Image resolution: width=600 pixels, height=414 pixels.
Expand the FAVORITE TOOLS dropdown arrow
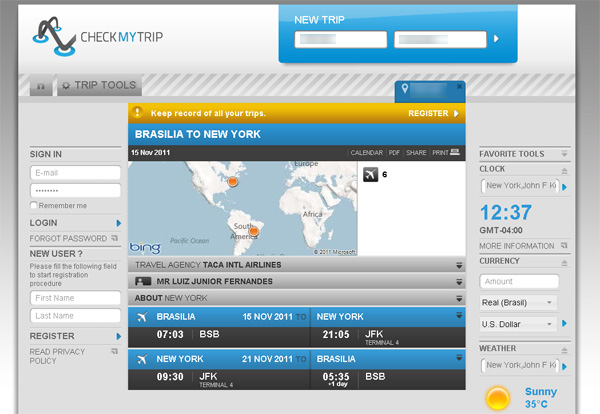tap(564, 154)
